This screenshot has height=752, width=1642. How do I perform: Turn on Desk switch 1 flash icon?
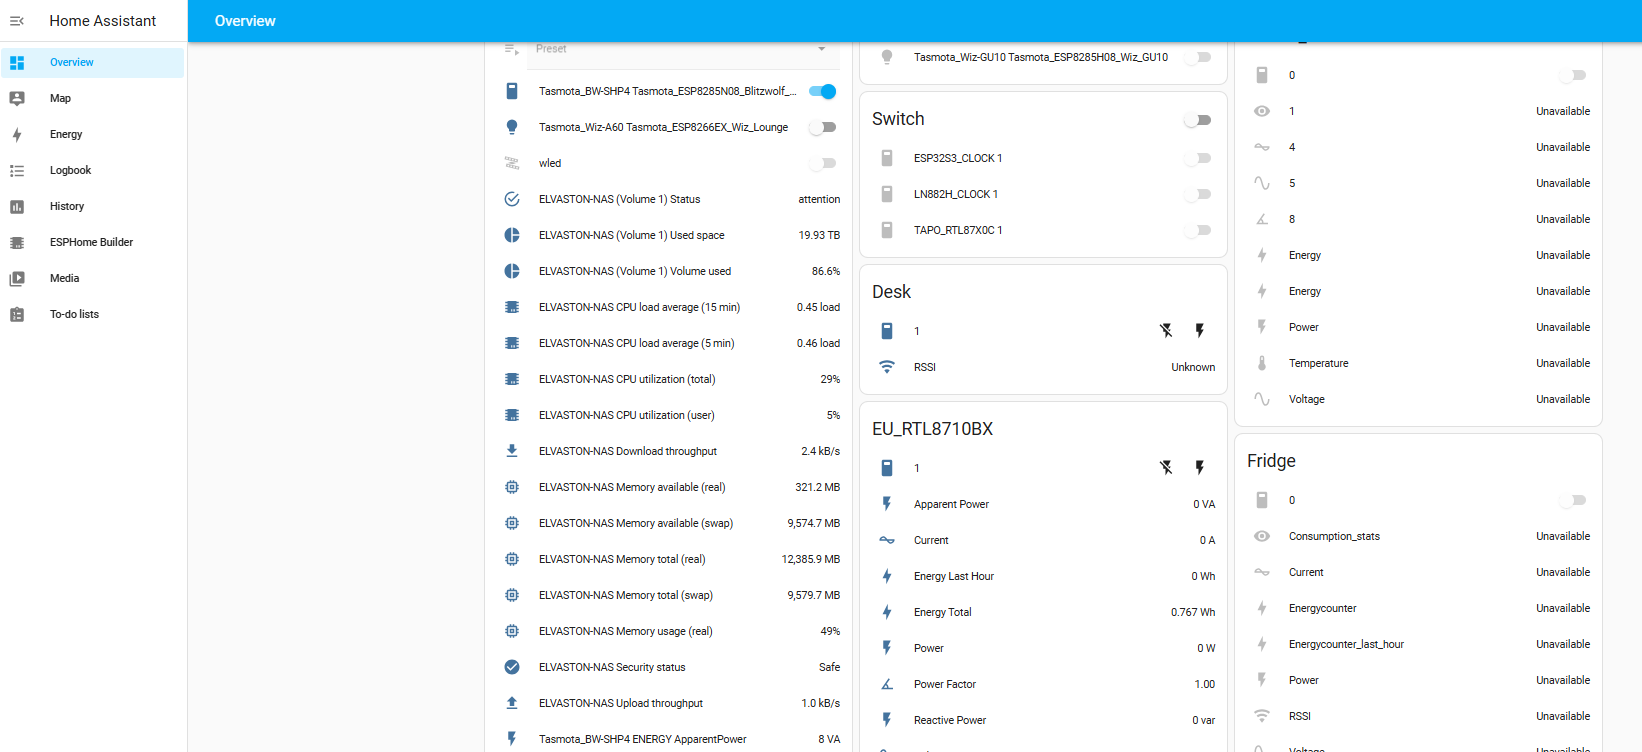[1200, 331]
